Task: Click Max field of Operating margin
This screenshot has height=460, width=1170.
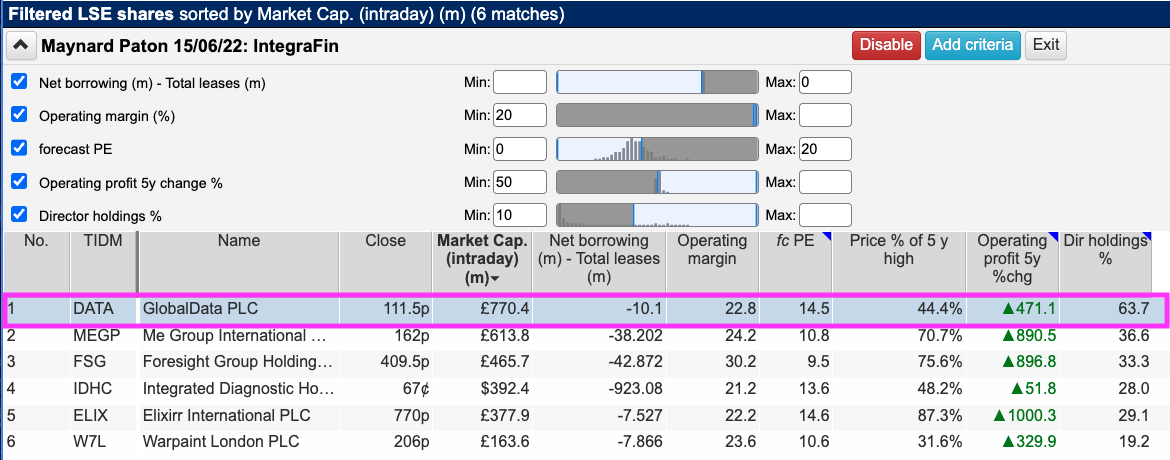Action: pyautogui.click(x=825, y=115)
